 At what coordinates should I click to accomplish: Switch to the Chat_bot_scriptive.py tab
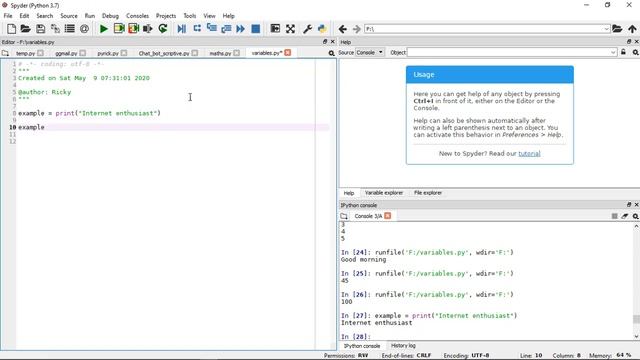pos(164,53)
